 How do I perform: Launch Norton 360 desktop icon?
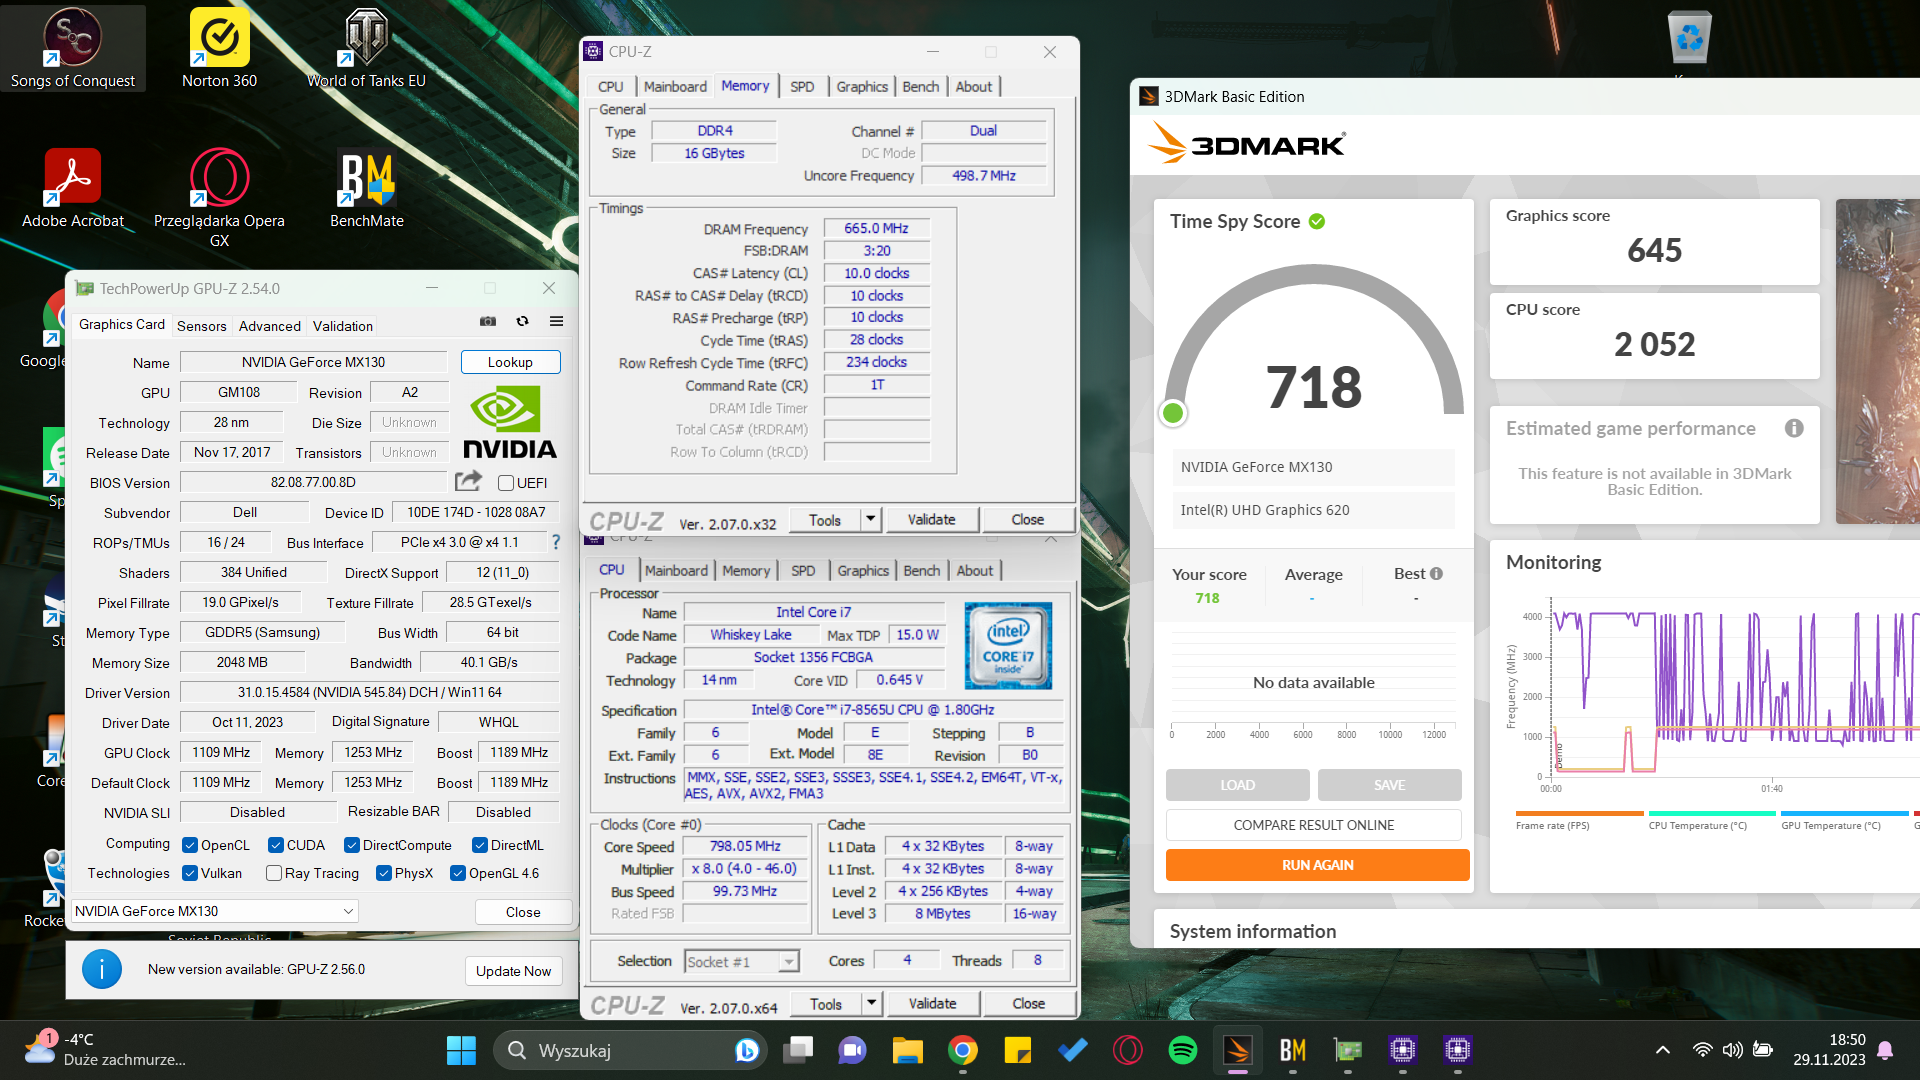click(219, 47)
